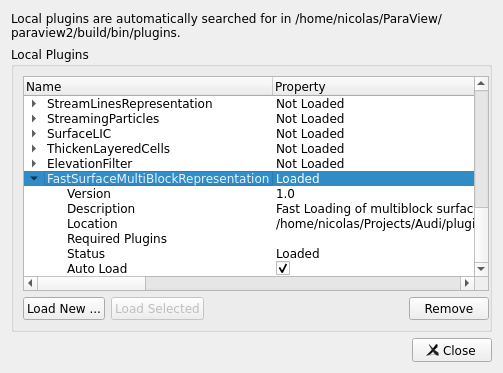Screen dimensions: 503x373
Task: Expand the StreamLinesRepresentation plugin entry
Action: point(34,104)
